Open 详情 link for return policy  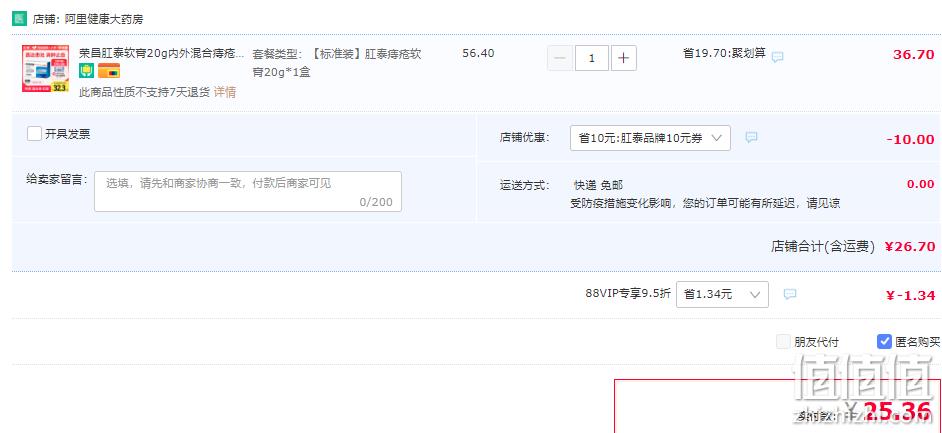pos(225,92)
